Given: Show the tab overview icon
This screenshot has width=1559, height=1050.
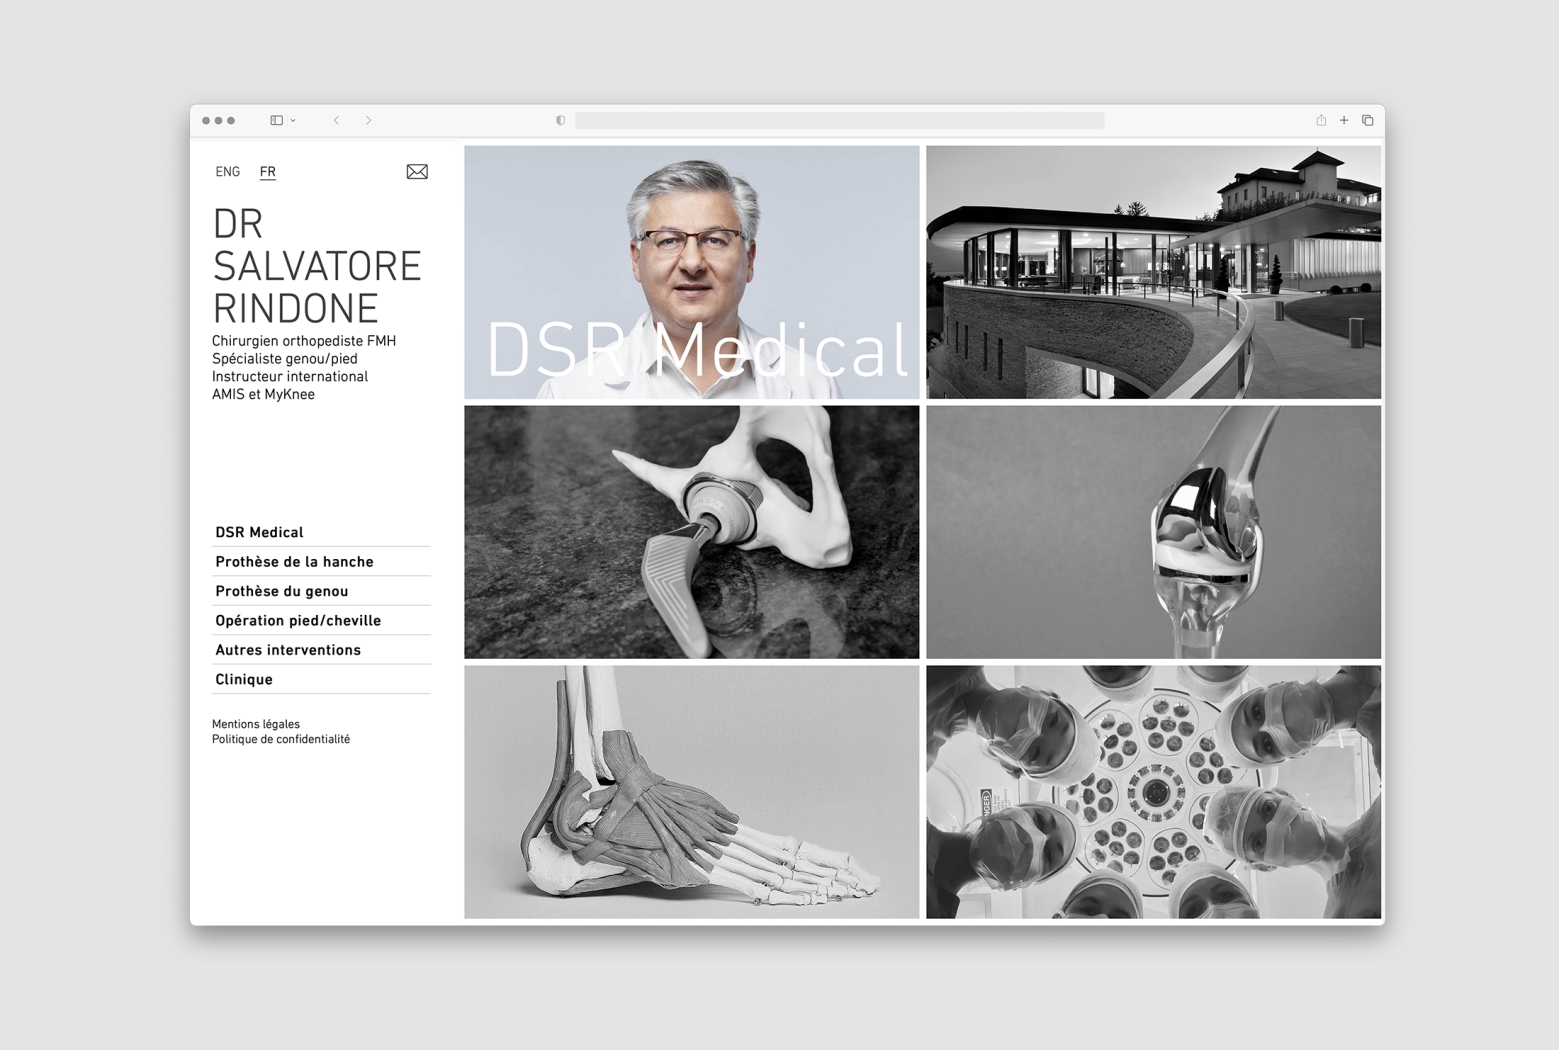Looking at the screenshot, I should pos(1368,121).
